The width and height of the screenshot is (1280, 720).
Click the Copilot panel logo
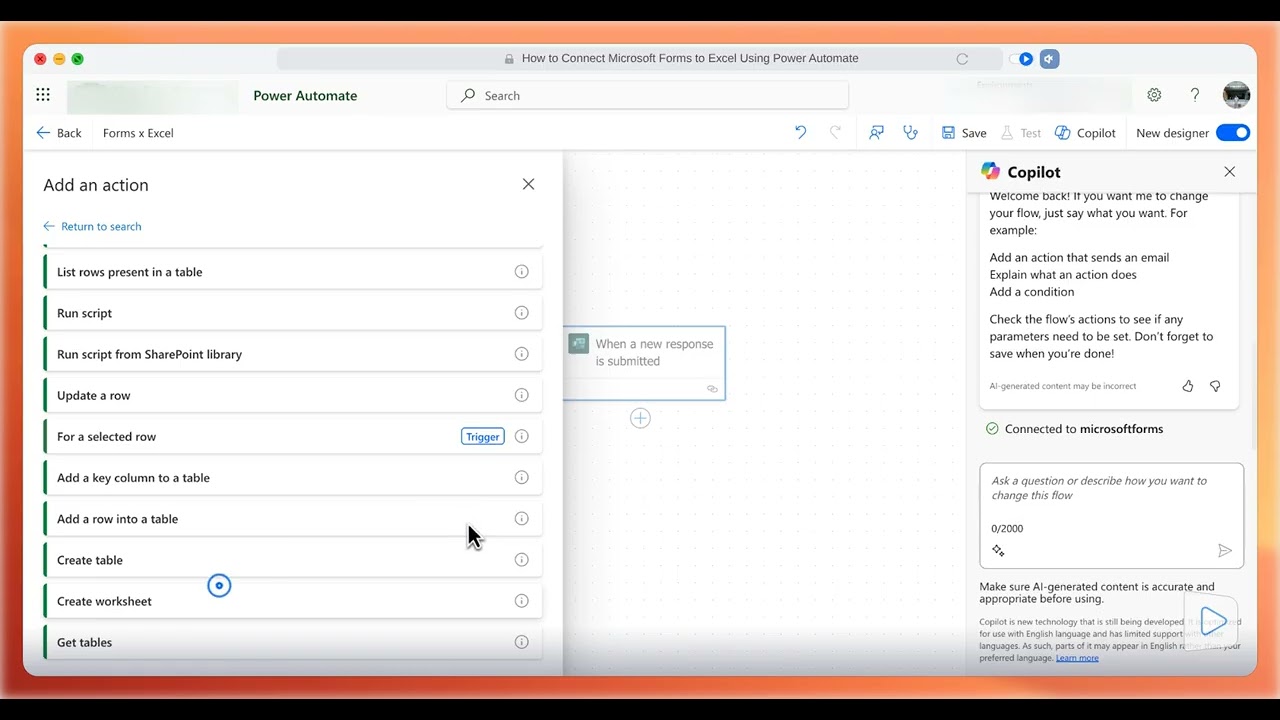click(x=990, y=171)
